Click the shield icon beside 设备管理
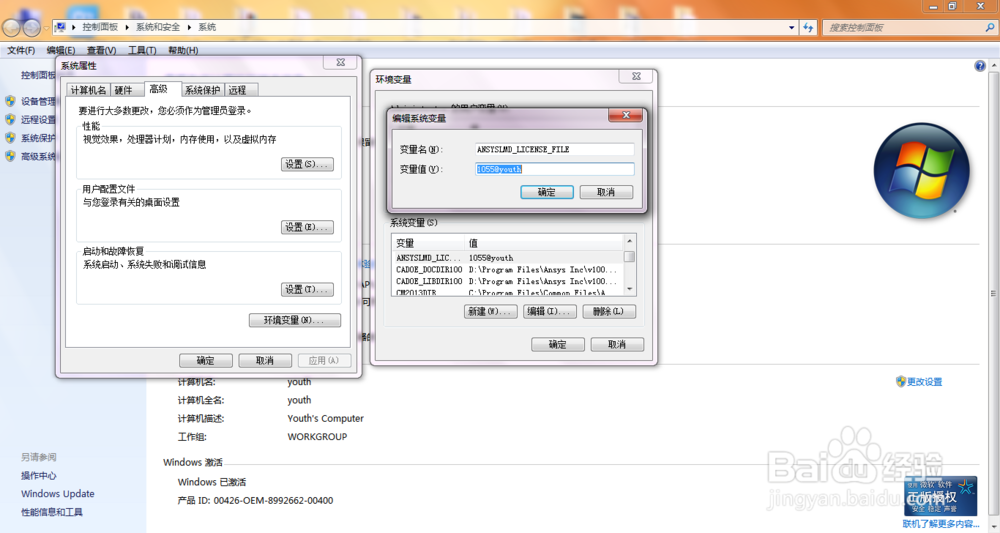Image resolution: width=1000 pixels, height=533 pixels. click(10, 101)
